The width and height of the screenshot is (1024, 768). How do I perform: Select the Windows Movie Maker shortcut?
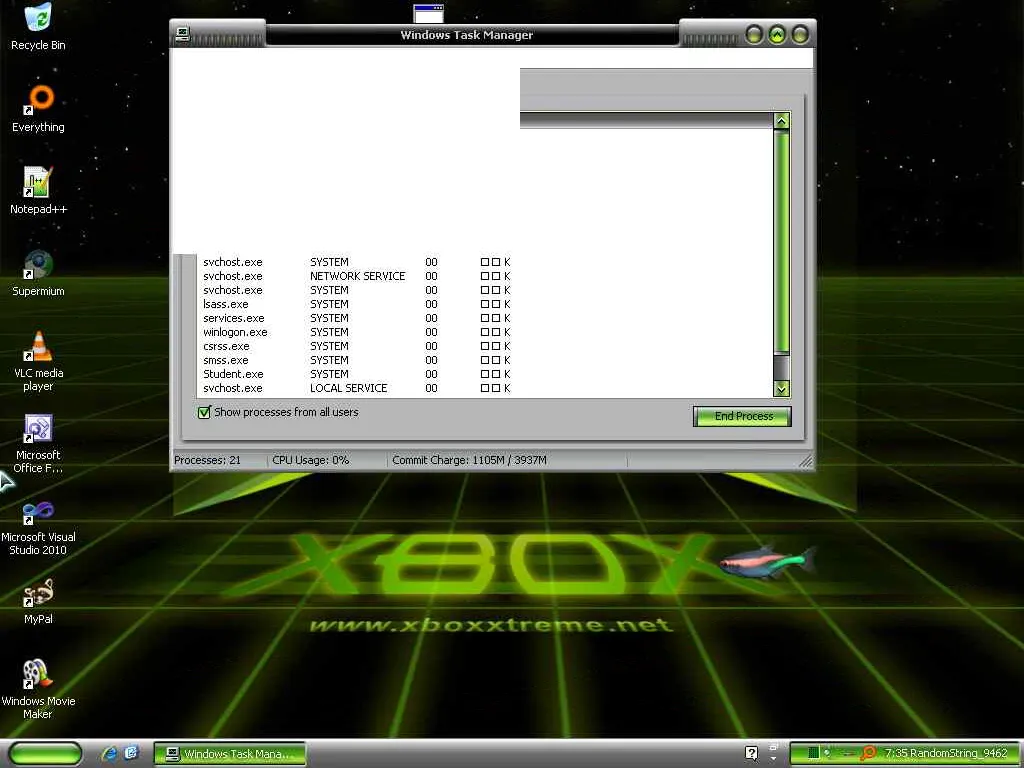[38, 690]
